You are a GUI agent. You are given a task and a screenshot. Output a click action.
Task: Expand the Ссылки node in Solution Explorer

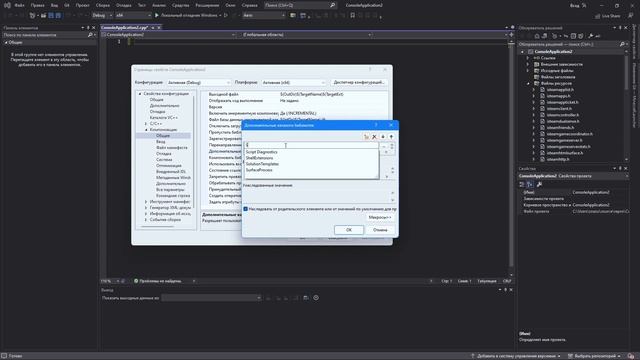[528, 58]
